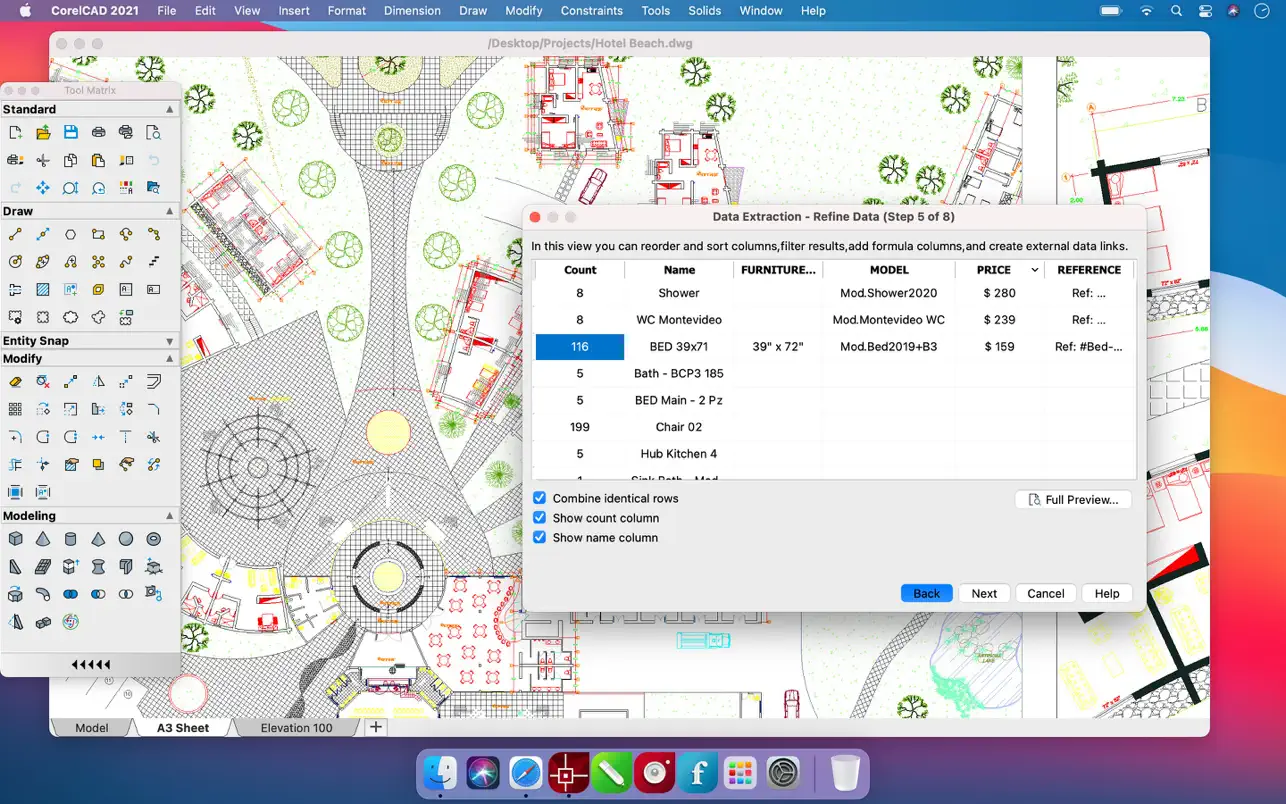Screen dimensions: 1286x804
Task: Select the Cylinder modeling tool
Action: (x=70, y=539)
